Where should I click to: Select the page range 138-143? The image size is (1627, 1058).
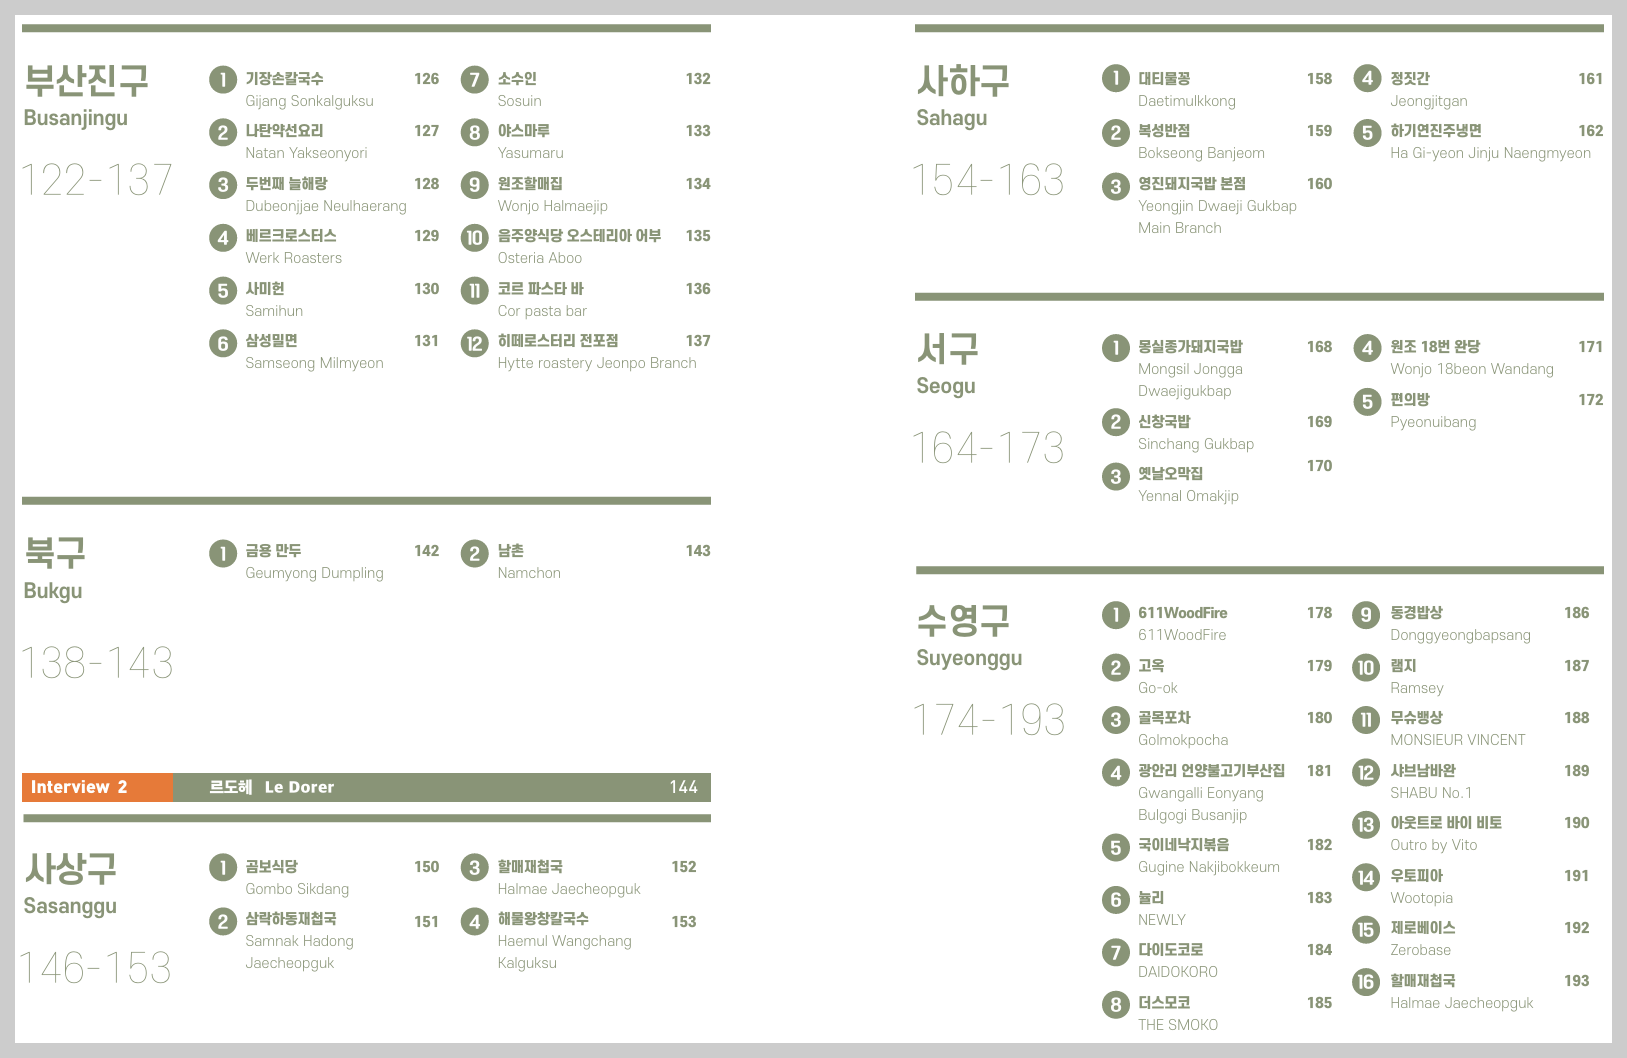coord(97,662)
